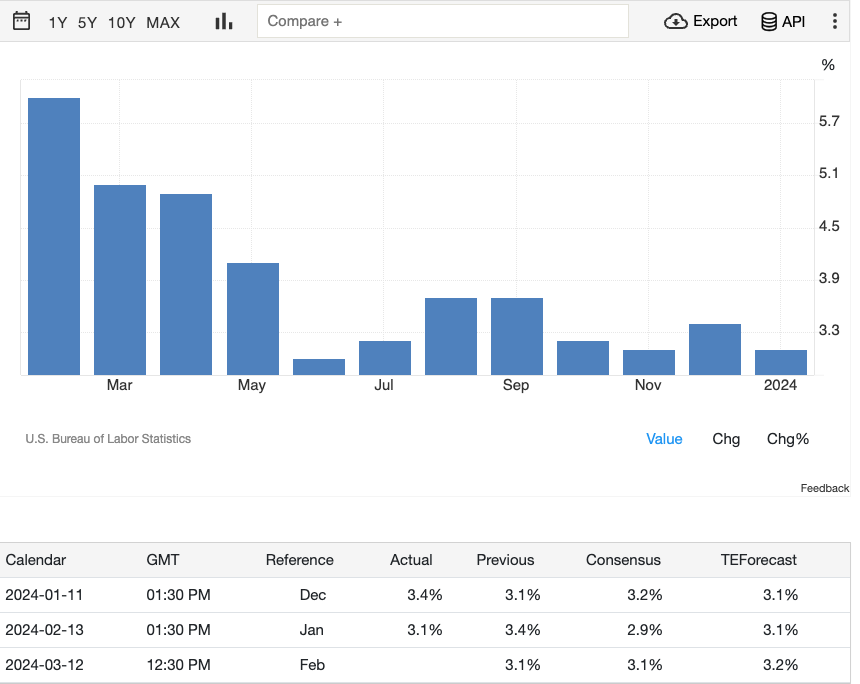Click the 3.2% TEForecast value for Feb
This screenshot has height=684, width=860.
click(x=780, y=665)
